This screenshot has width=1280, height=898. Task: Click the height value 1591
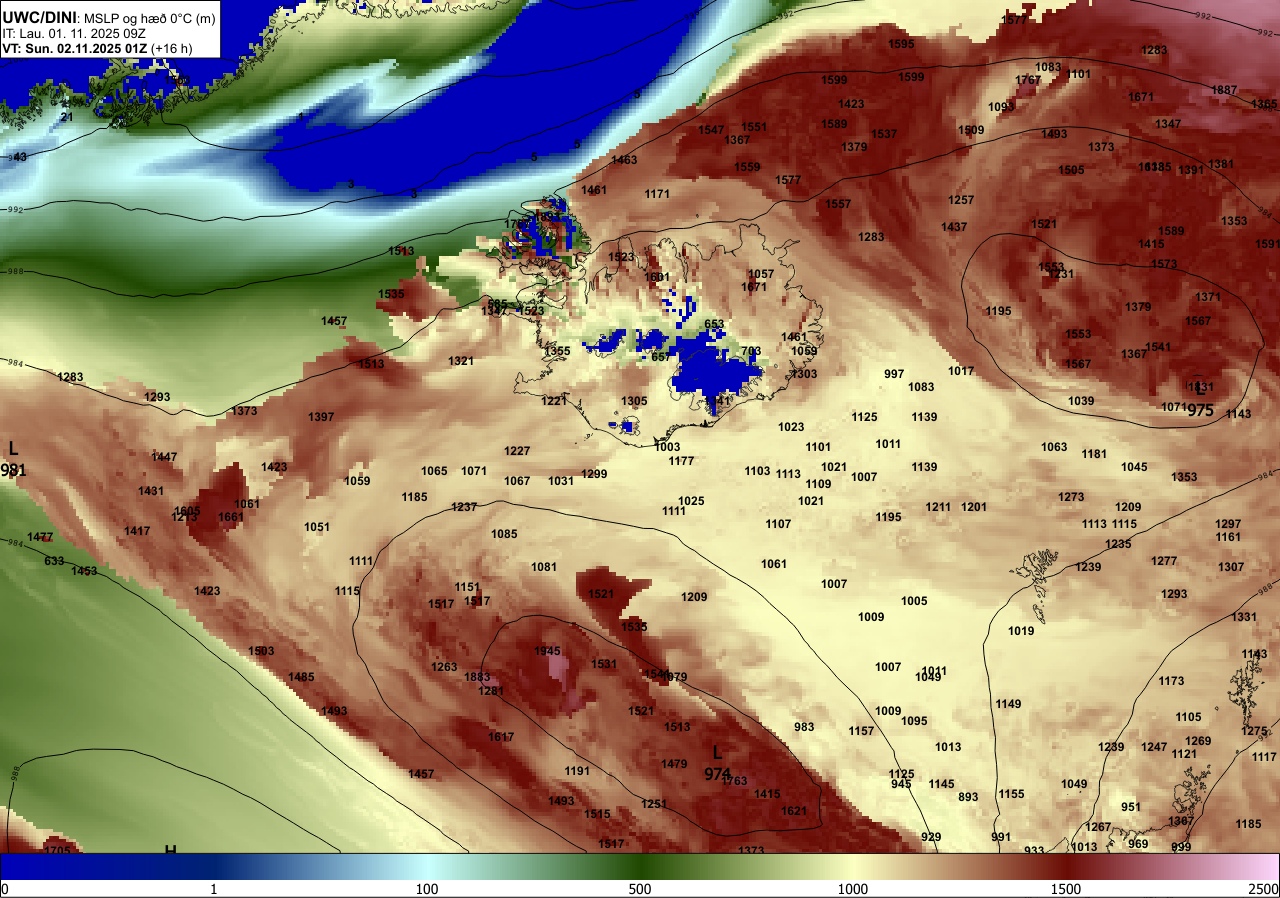[x=1267, y=244]
